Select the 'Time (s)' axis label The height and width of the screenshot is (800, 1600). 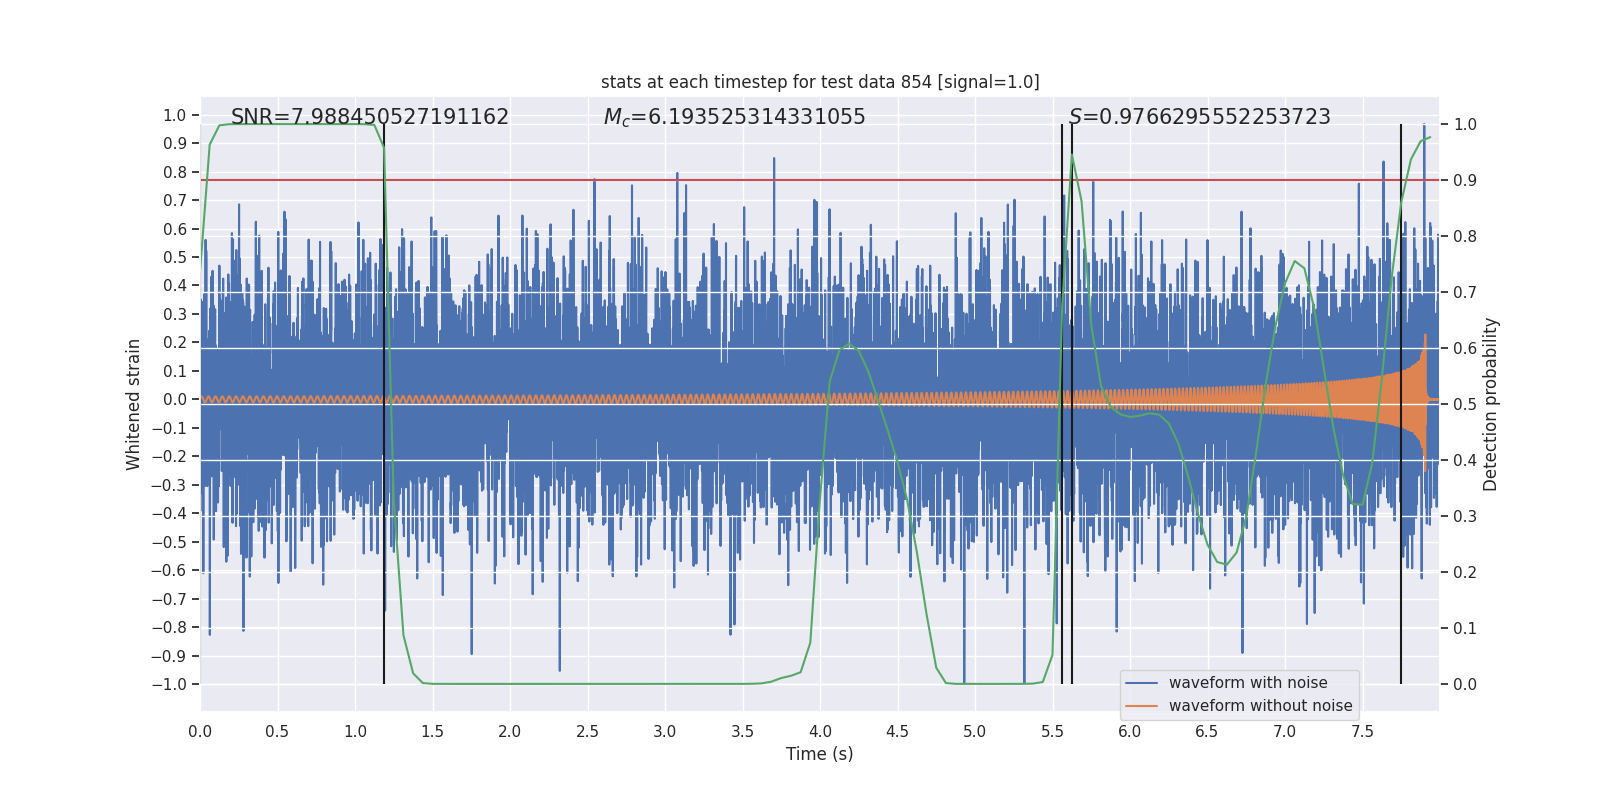[820, 754]
